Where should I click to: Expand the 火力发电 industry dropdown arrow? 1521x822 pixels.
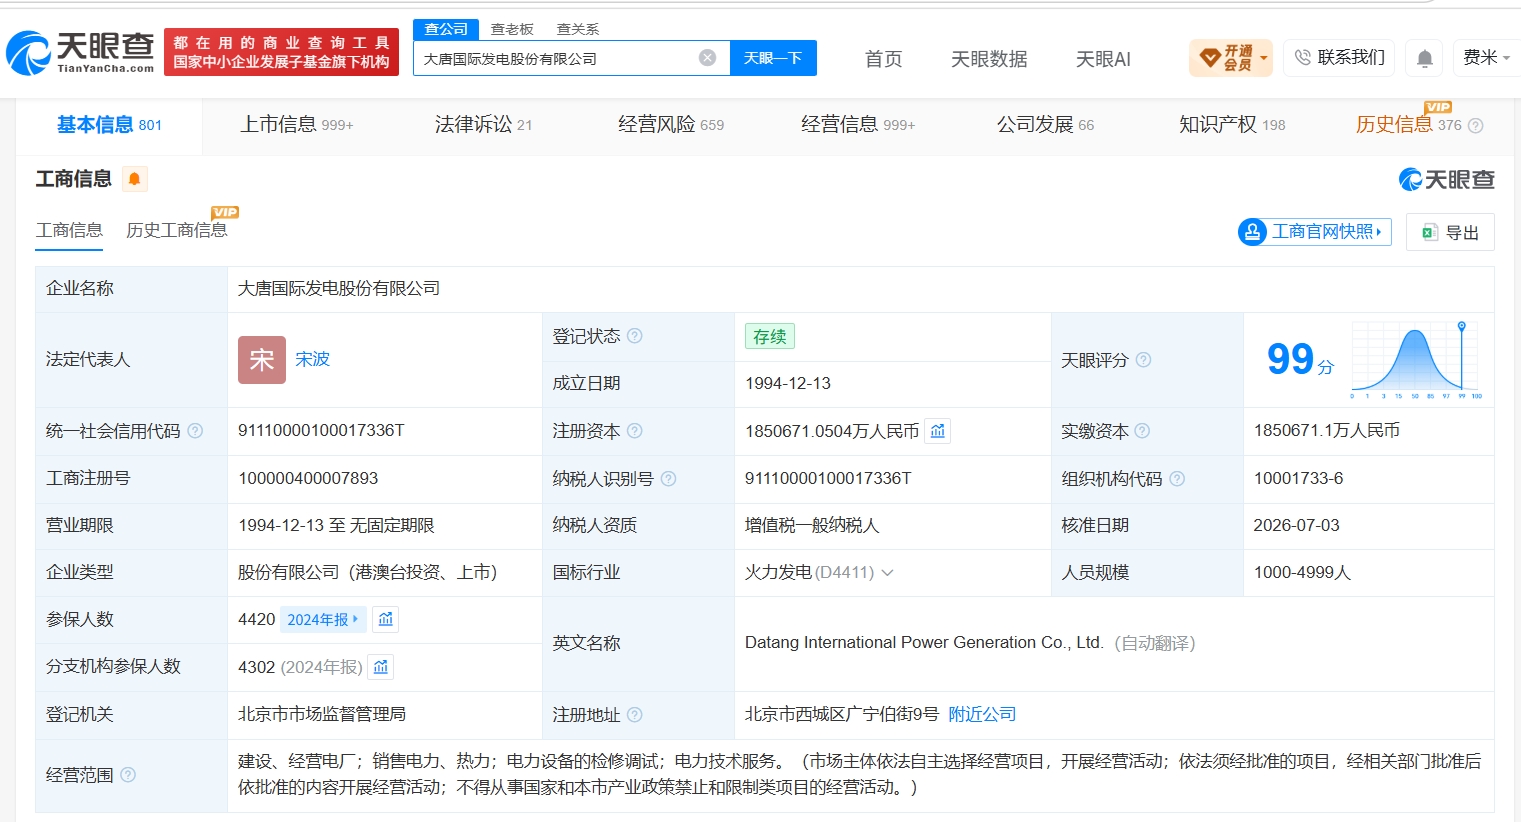887,573
